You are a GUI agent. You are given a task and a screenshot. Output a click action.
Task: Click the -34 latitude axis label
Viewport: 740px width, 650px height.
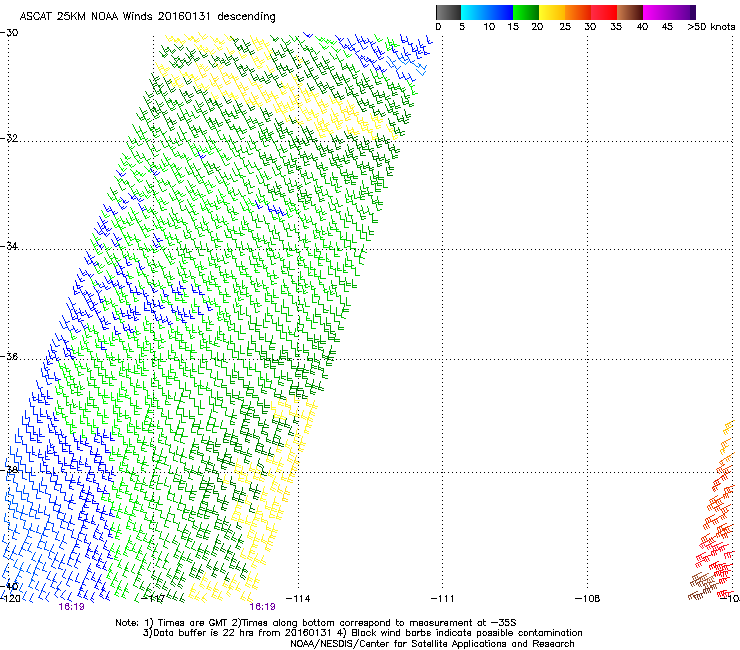click(x=9, y=246)
